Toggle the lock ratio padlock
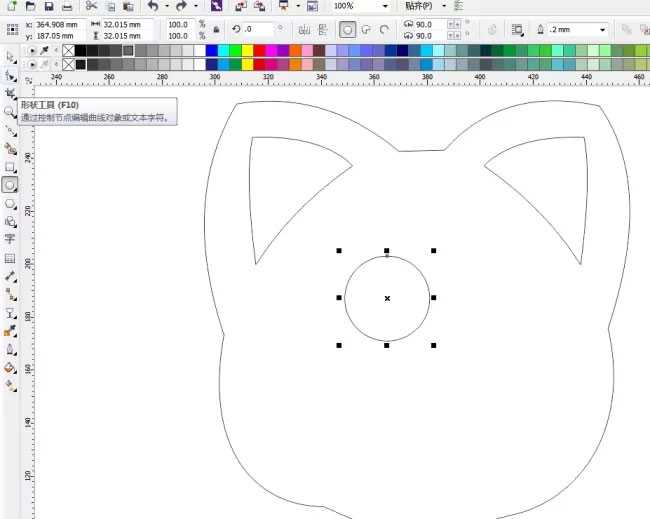This screenshot has width=650, height=519. point(216,30)
